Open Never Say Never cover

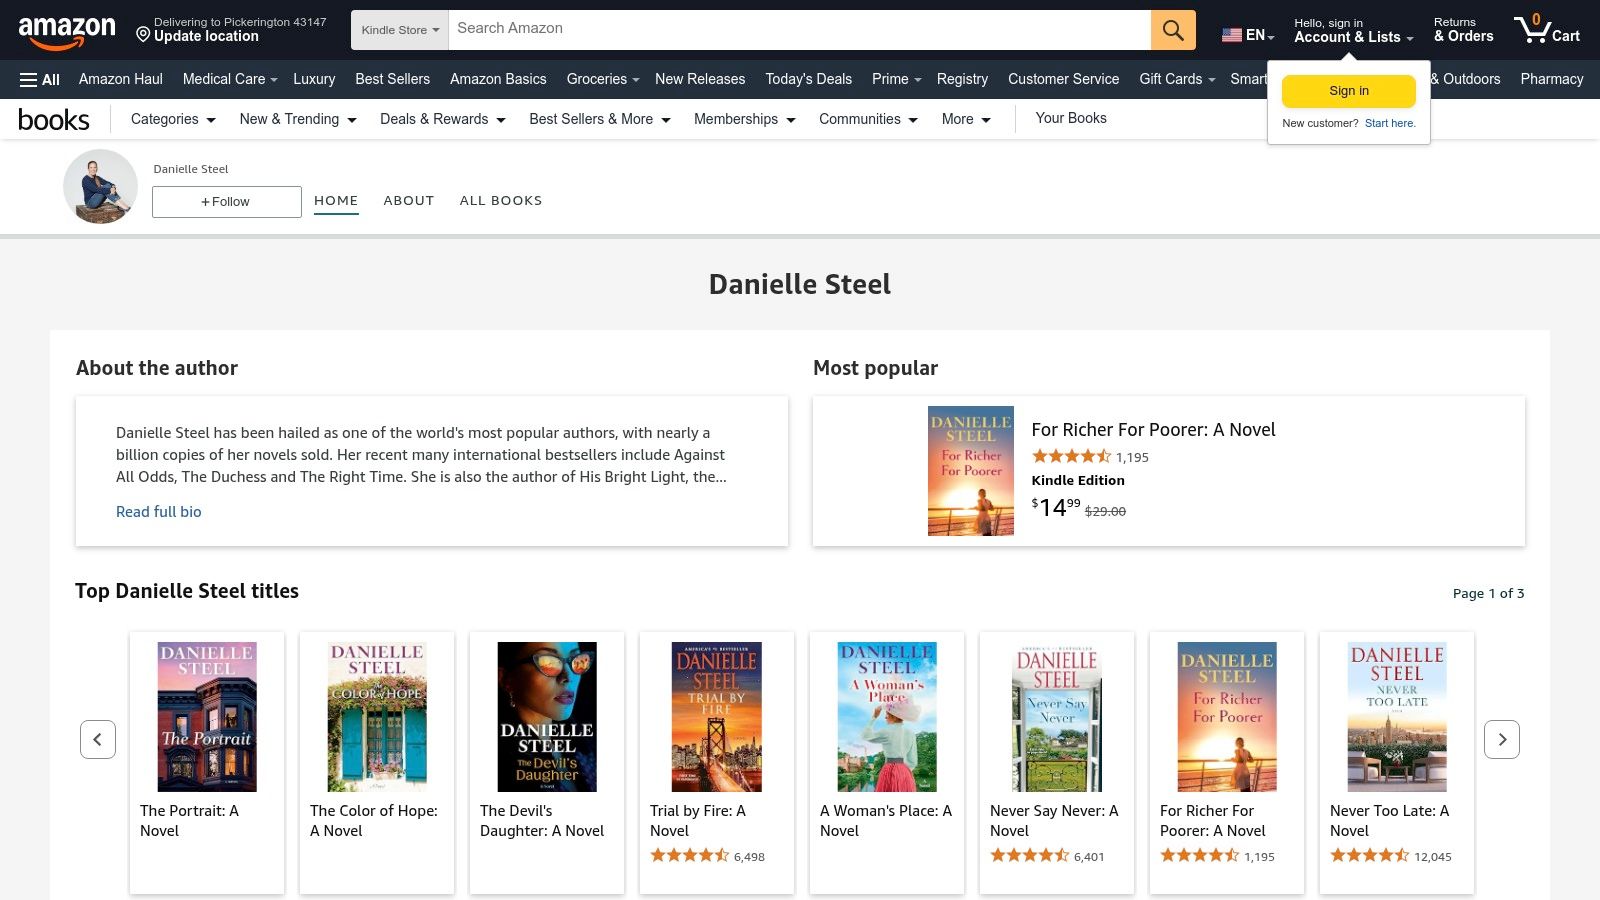tap(1057, 717)
